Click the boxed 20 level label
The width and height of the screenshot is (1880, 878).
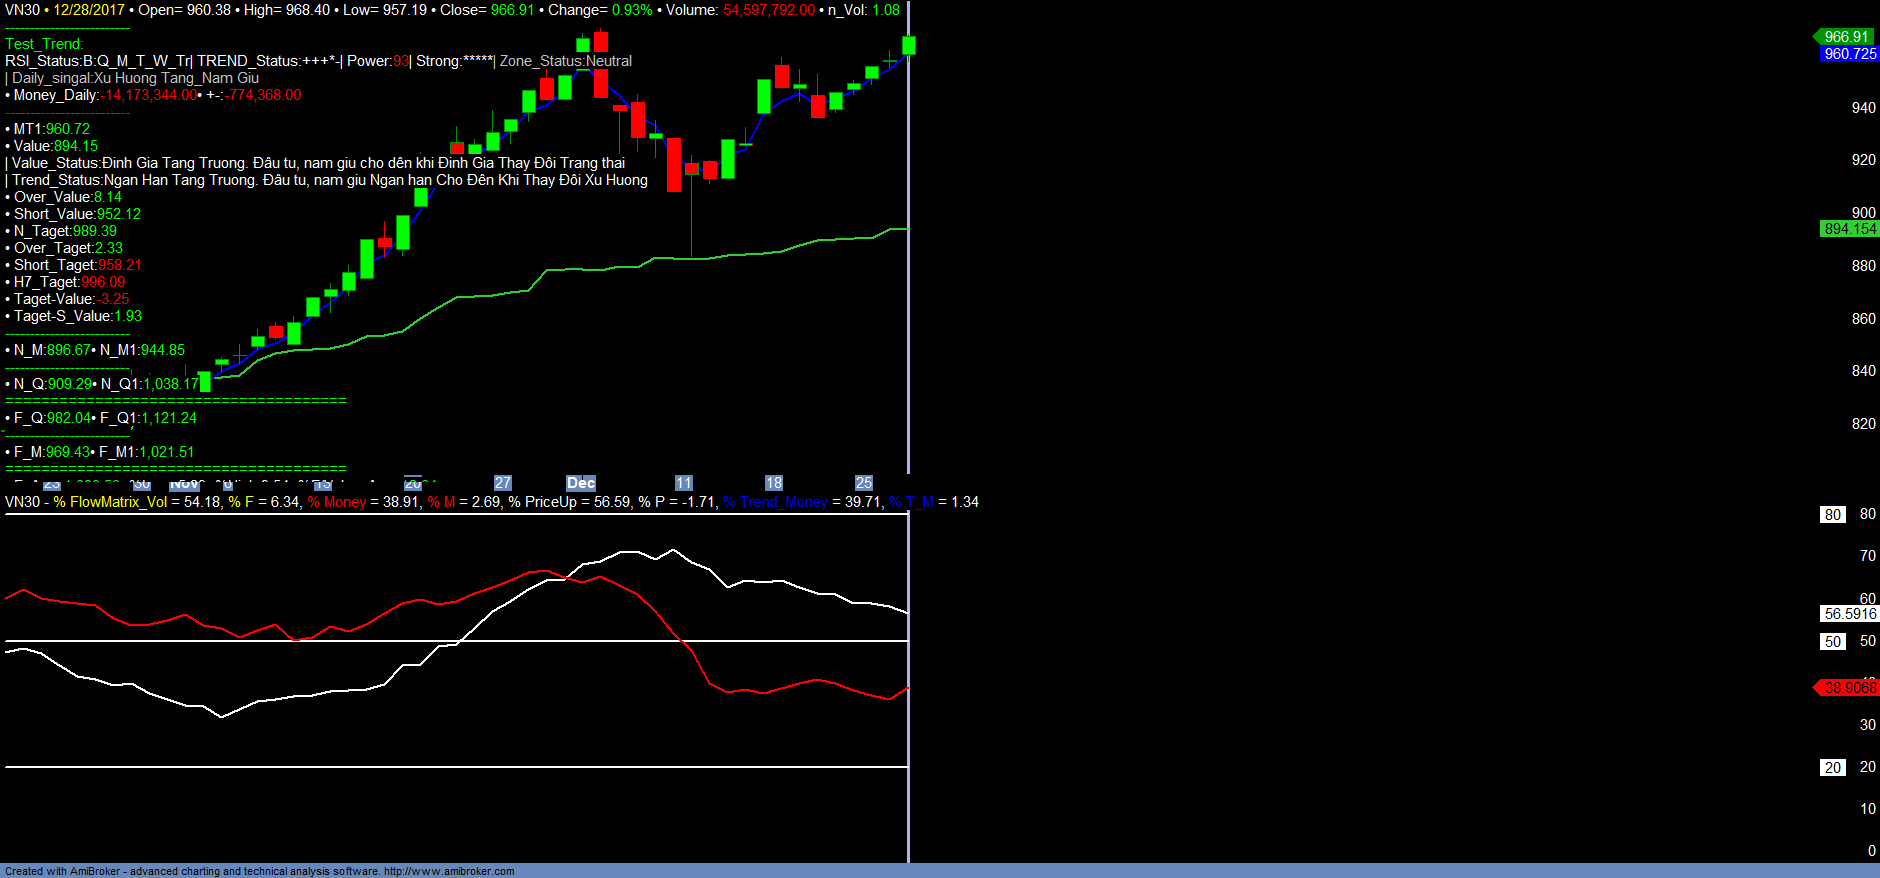tap(1832, 768)
